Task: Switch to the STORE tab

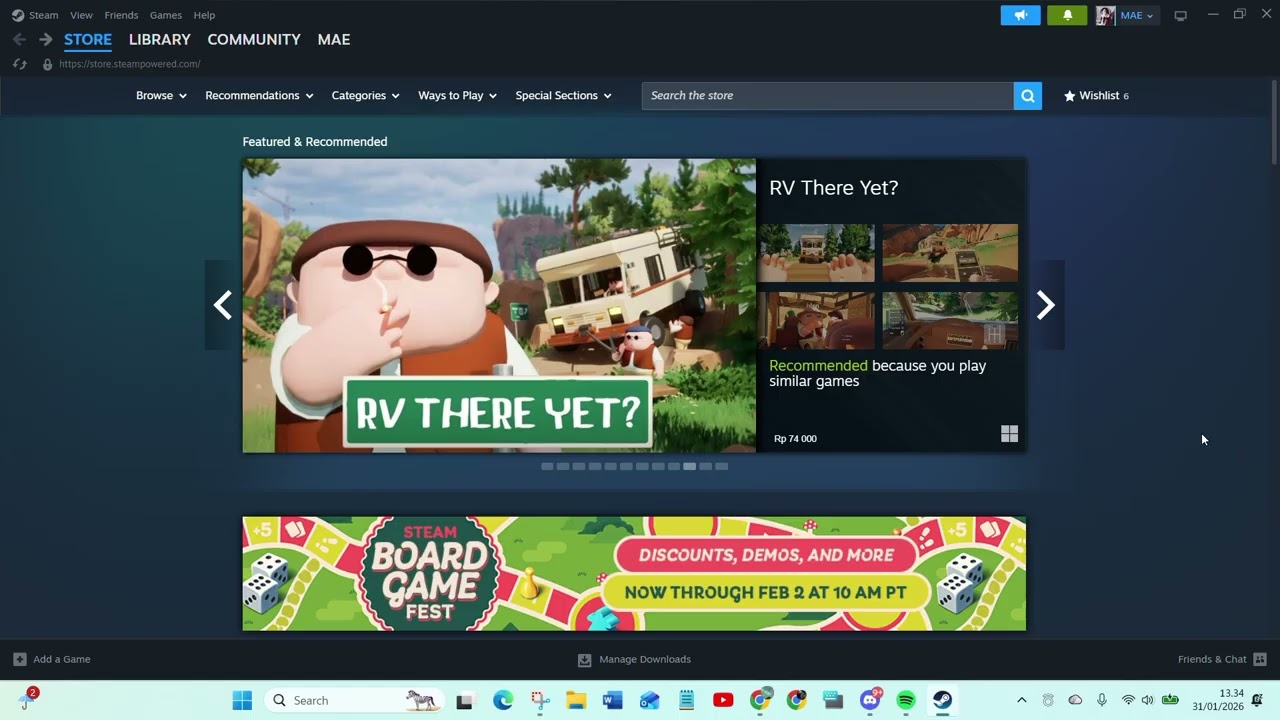Action: (x=88, y=40)
